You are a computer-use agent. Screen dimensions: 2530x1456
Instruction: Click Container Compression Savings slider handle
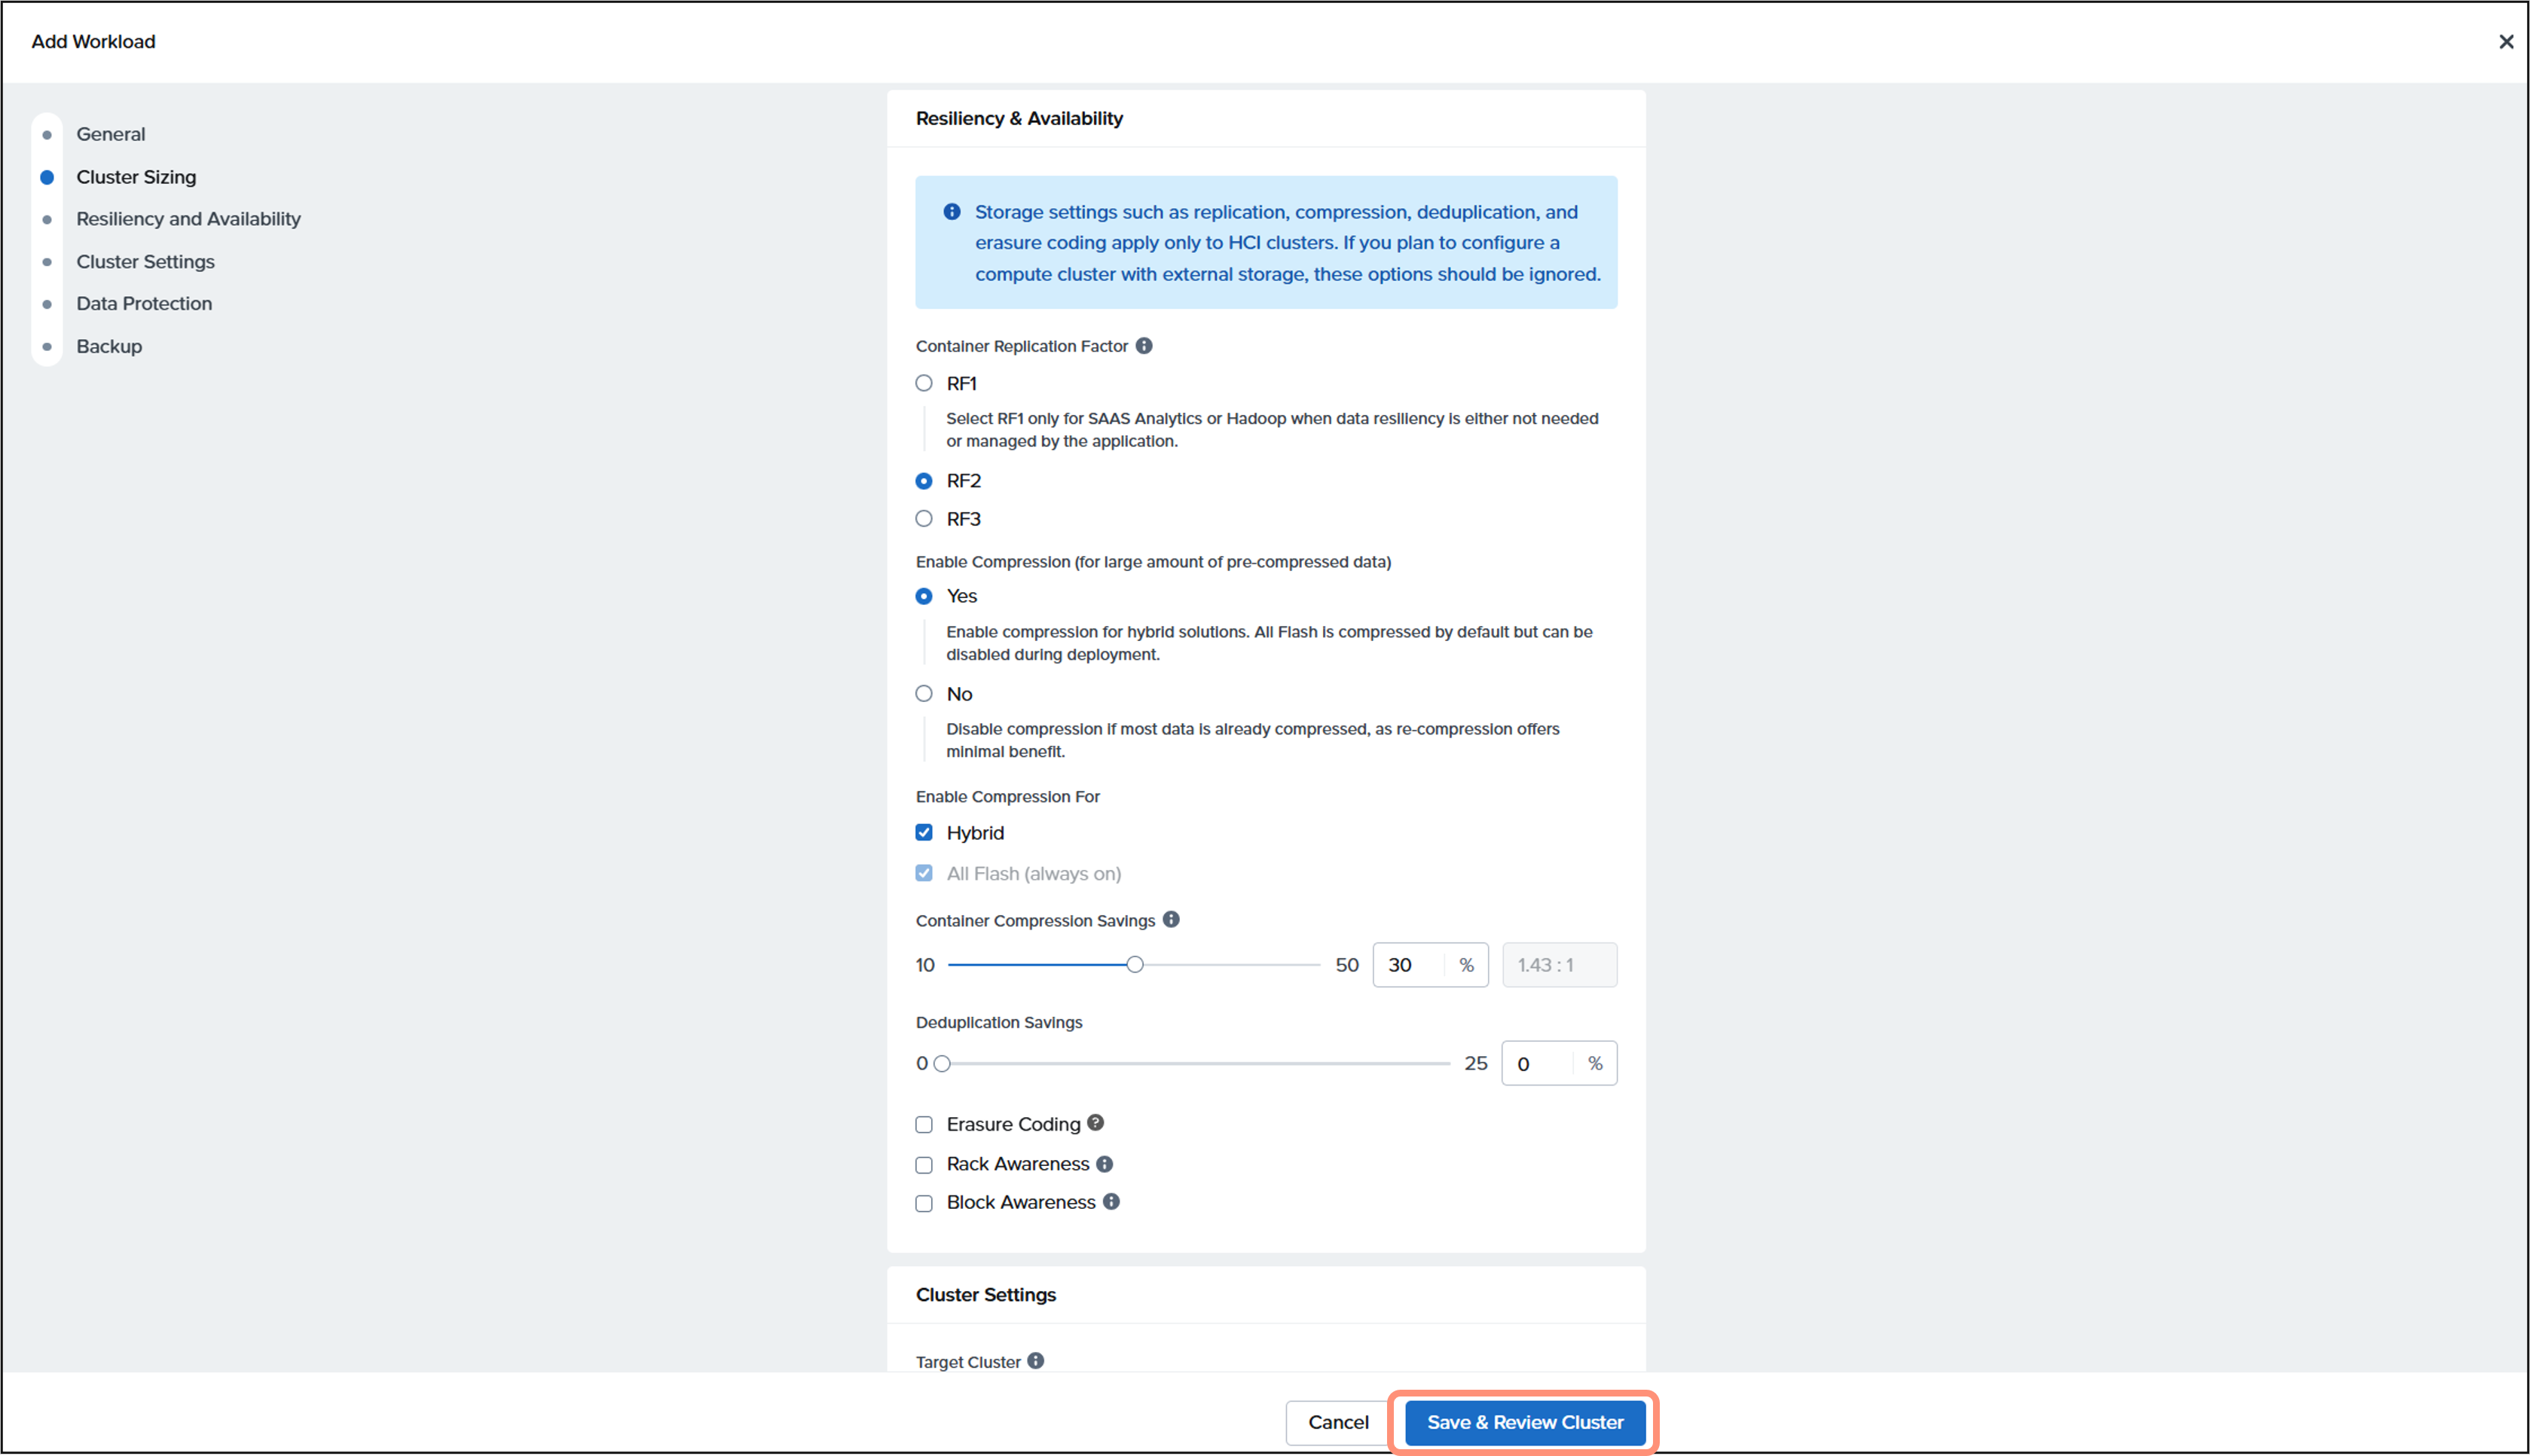point(1135,964)
